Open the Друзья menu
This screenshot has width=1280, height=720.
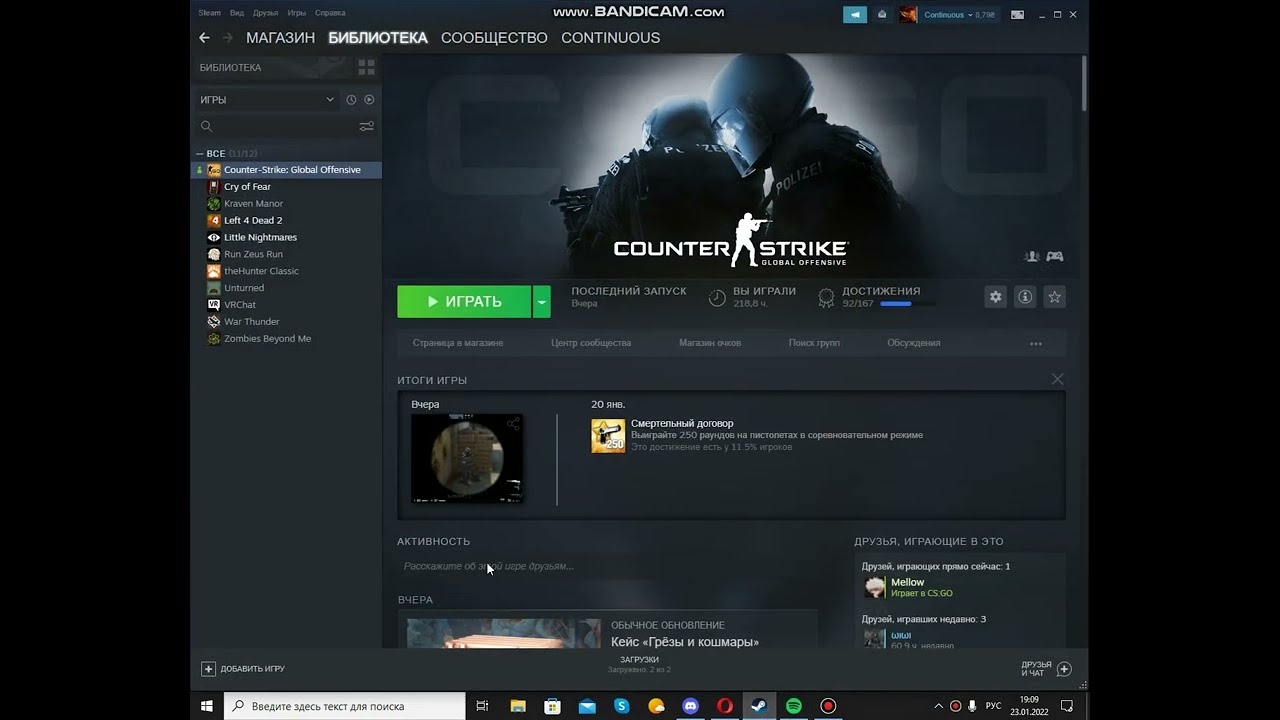(266, 13)
